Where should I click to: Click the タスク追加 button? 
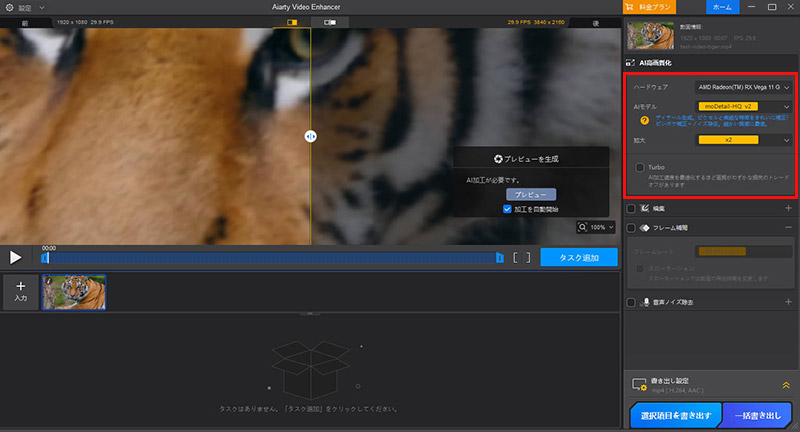(x=579, y=258)
